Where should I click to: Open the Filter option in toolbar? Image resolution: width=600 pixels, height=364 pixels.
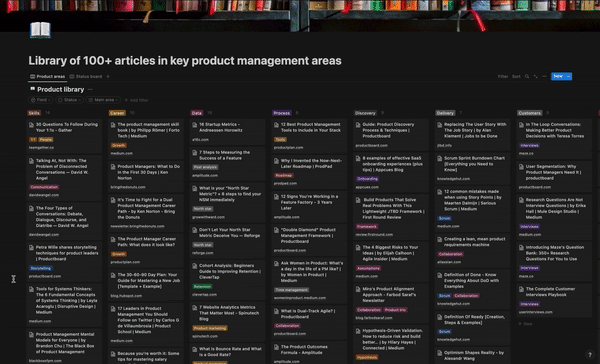point(502,77)
